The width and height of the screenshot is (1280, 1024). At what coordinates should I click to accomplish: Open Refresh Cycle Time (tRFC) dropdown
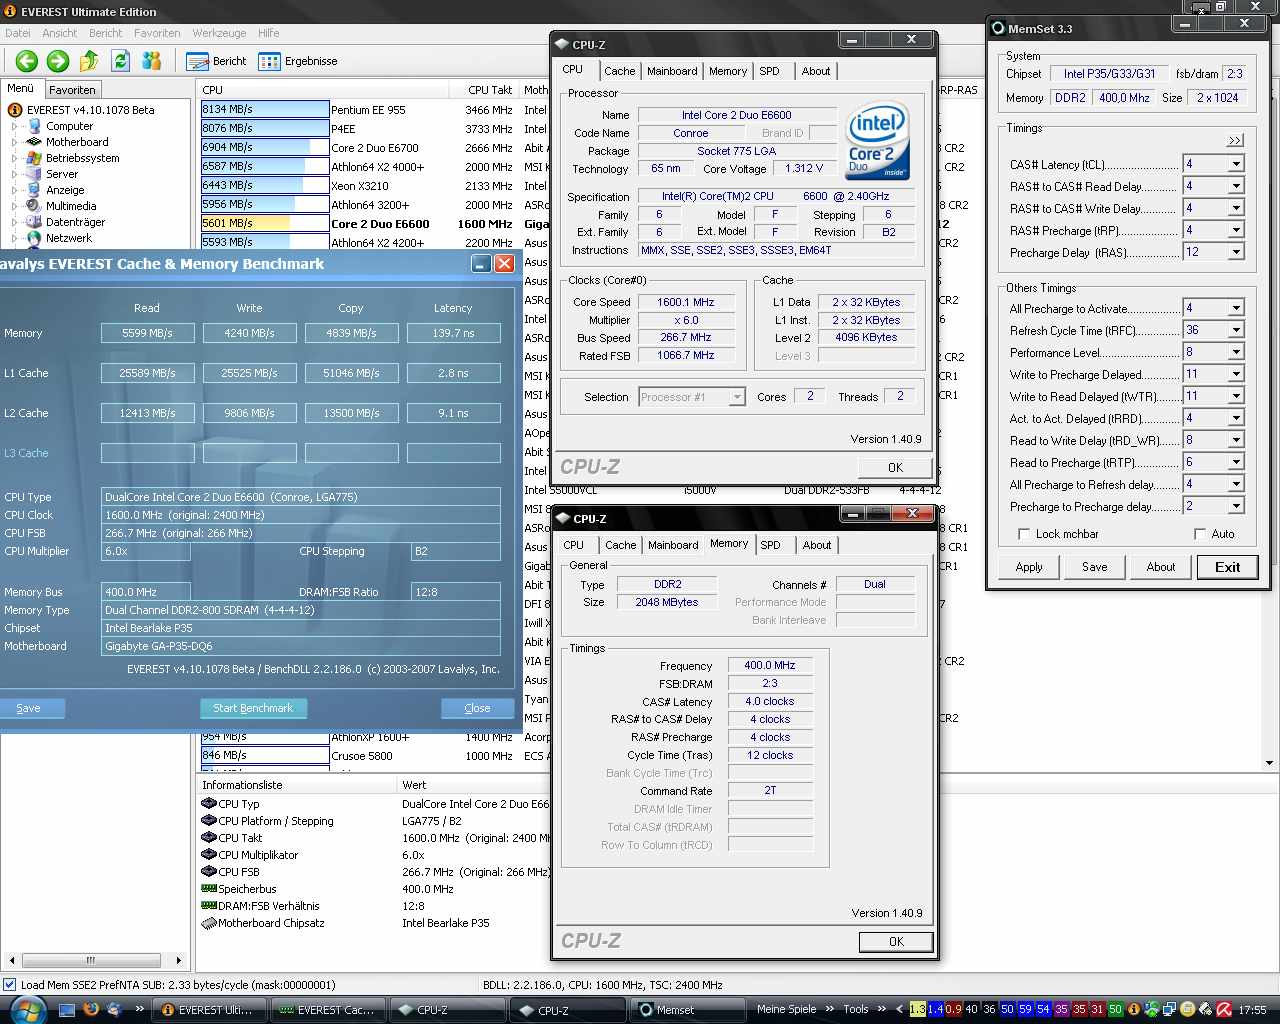(1236, 330)
